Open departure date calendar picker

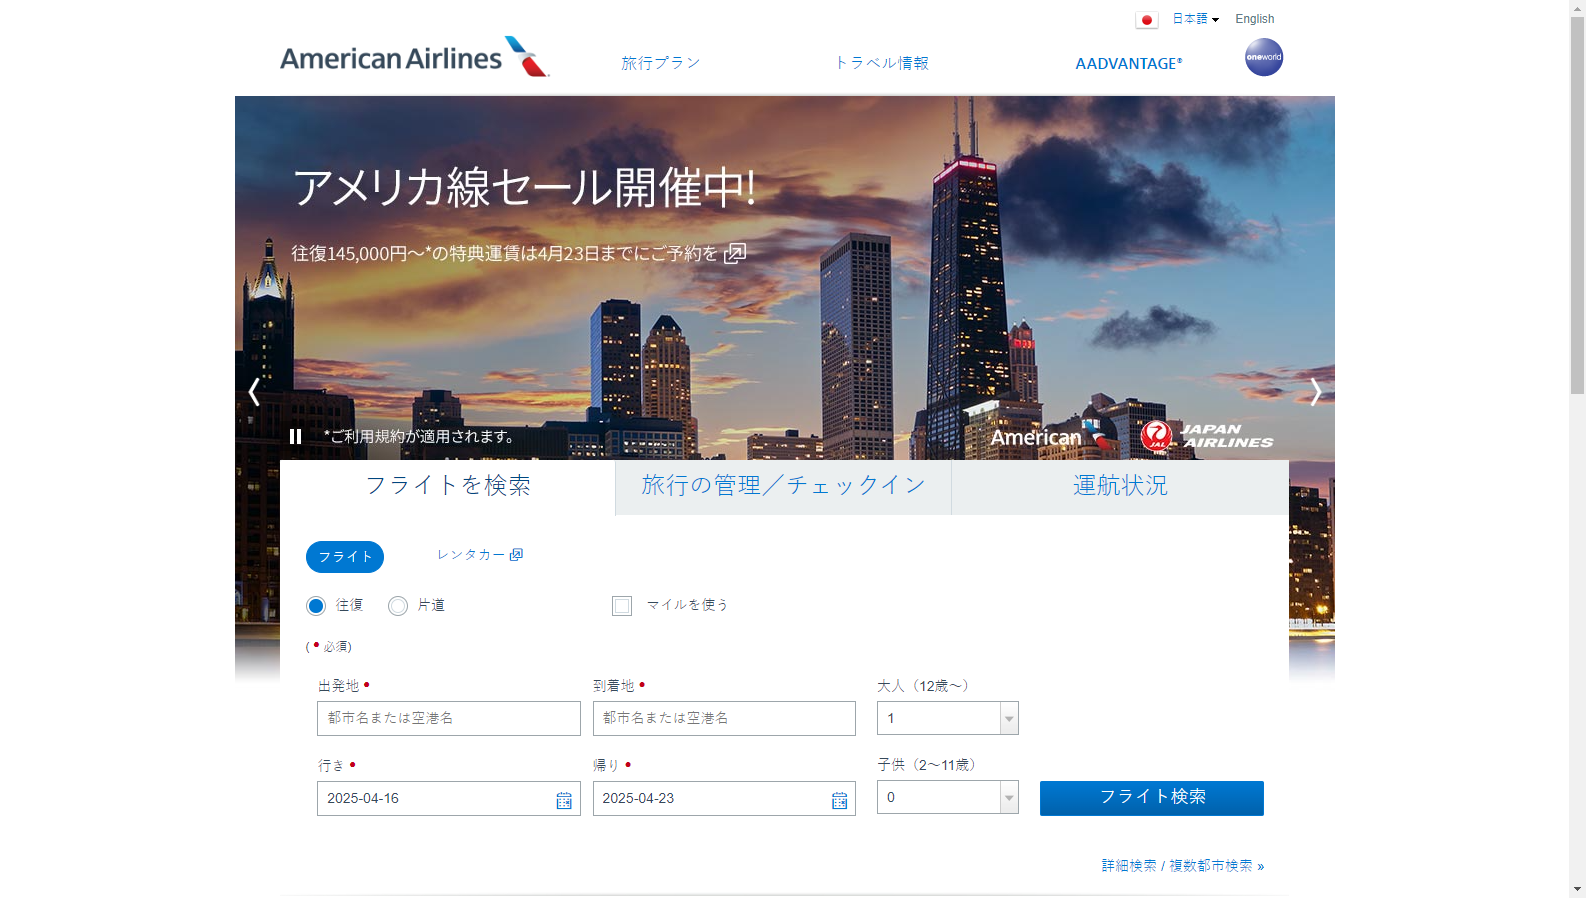(564, 800)
